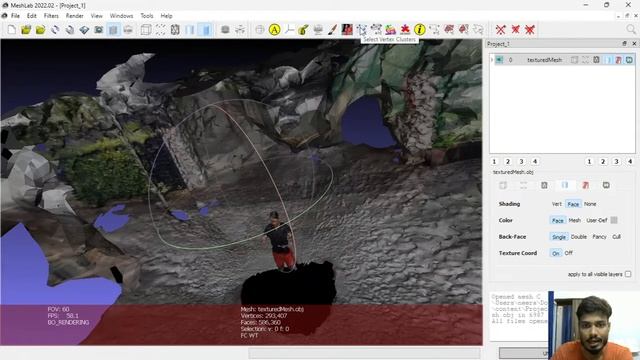Open the Help menu
This screenshot has height=360, width=640.
tap(166, 16)
